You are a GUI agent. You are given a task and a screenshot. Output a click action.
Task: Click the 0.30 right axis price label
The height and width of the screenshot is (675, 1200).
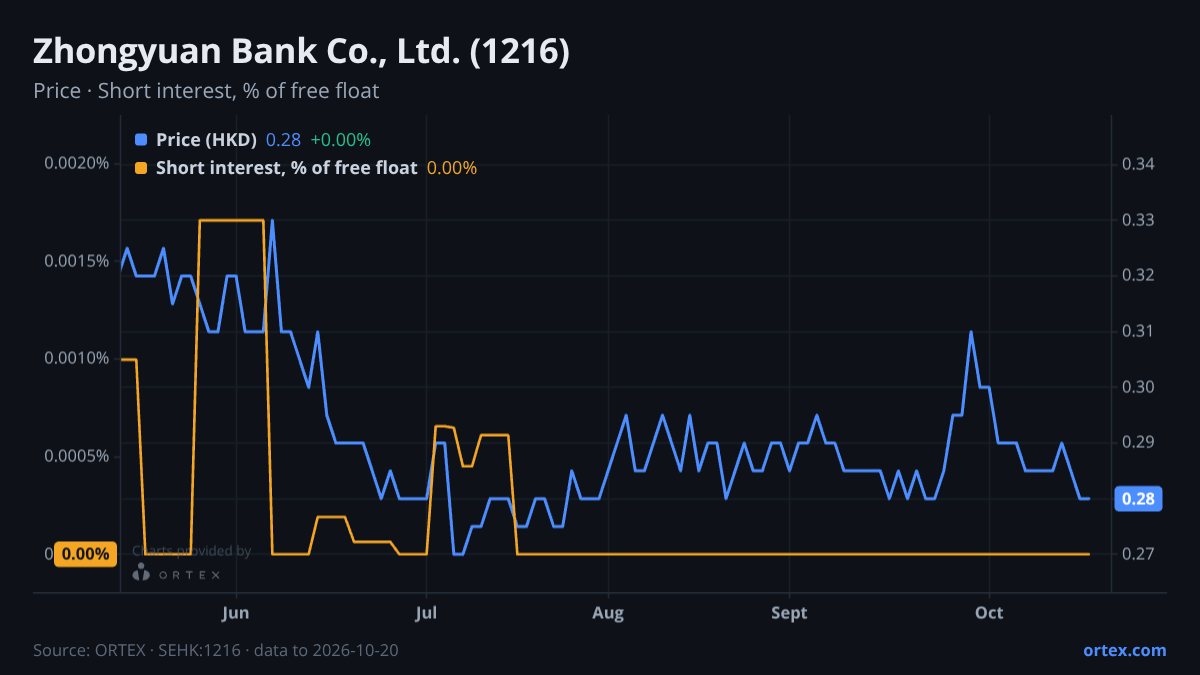point(1139,387)
